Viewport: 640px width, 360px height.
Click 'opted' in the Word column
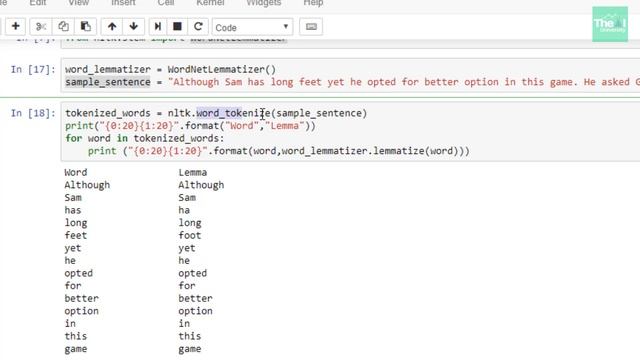coord(78,273)
